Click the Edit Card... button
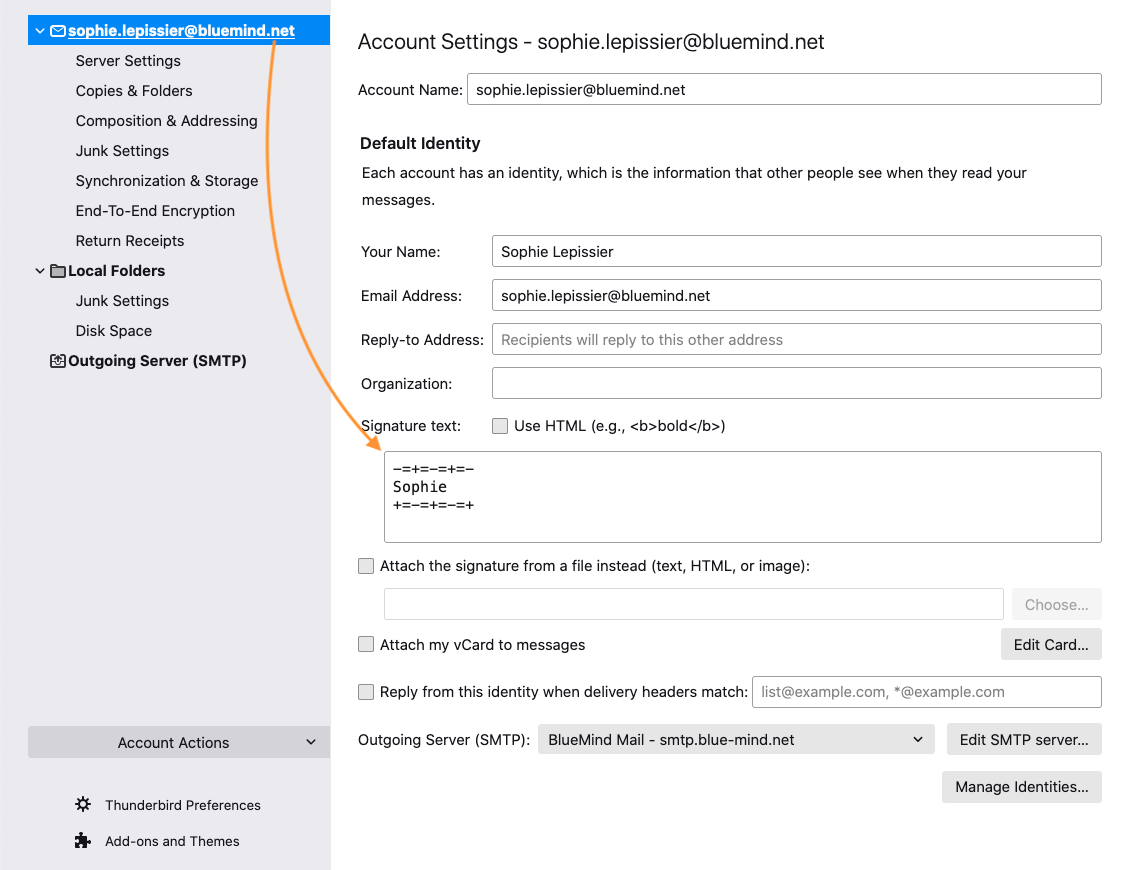Viewport: 1130px width, 870px height. [x=1051, y=644]
